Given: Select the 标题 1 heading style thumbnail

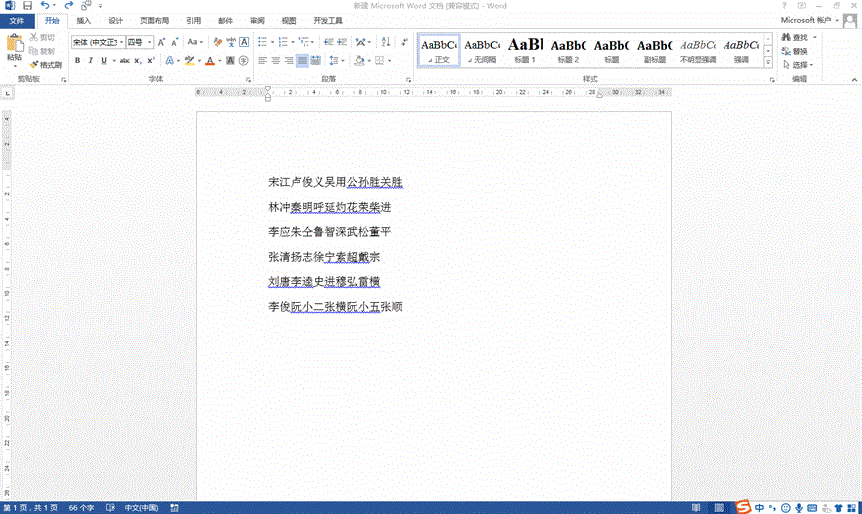Looking at the screenshot, I should (525, 49).
